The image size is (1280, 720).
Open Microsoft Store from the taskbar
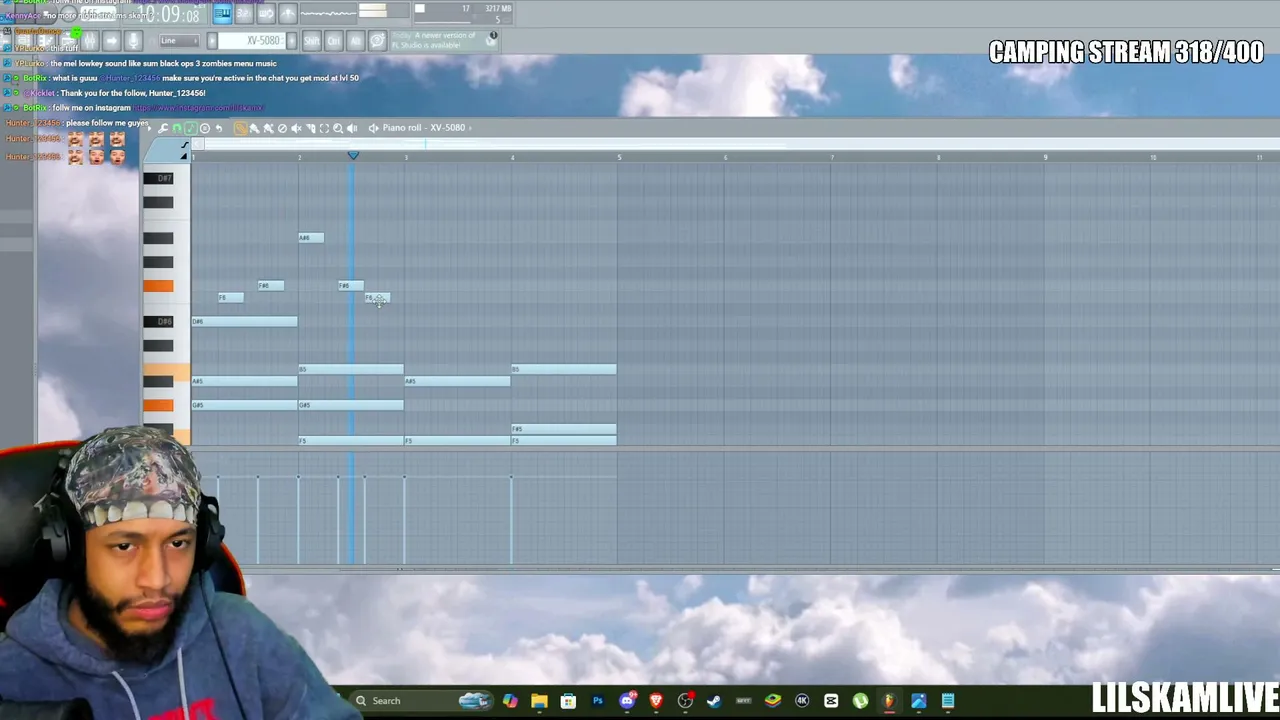(568, 701)
